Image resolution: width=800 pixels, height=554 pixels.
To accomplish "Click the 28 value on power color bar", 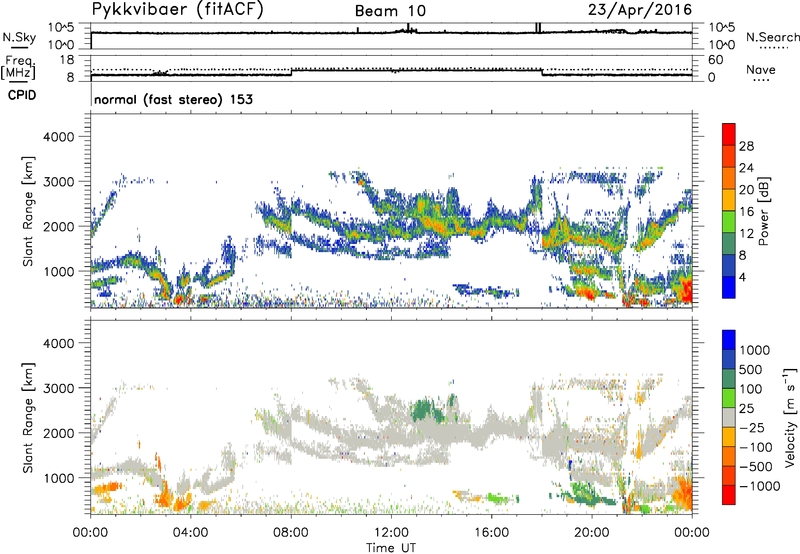I will click(746, 146).
